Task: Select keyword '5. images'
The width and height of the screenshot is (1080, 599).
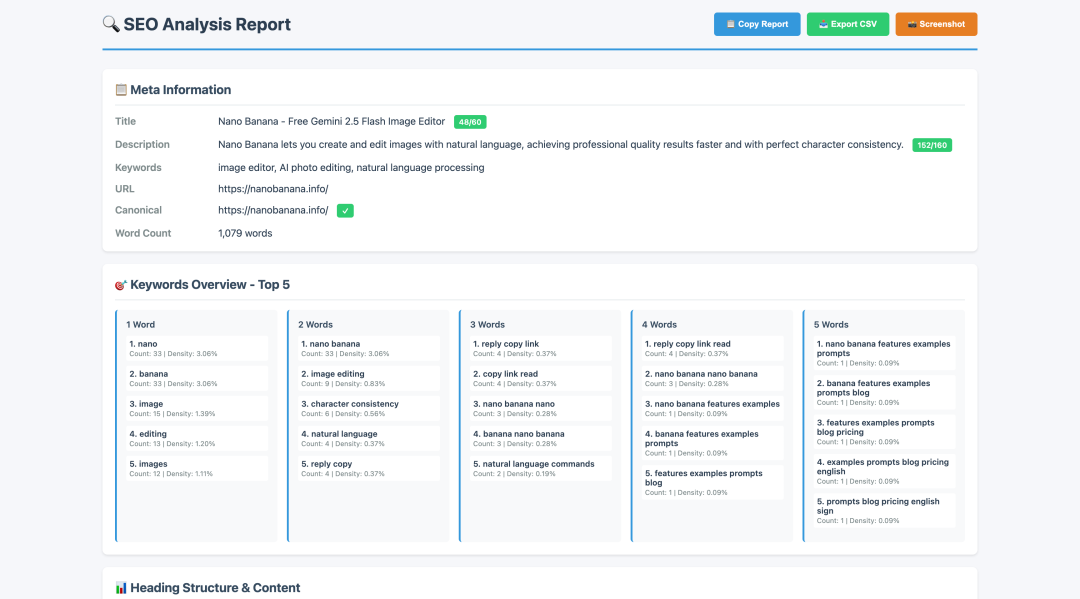Action: (x=197, y=469)
